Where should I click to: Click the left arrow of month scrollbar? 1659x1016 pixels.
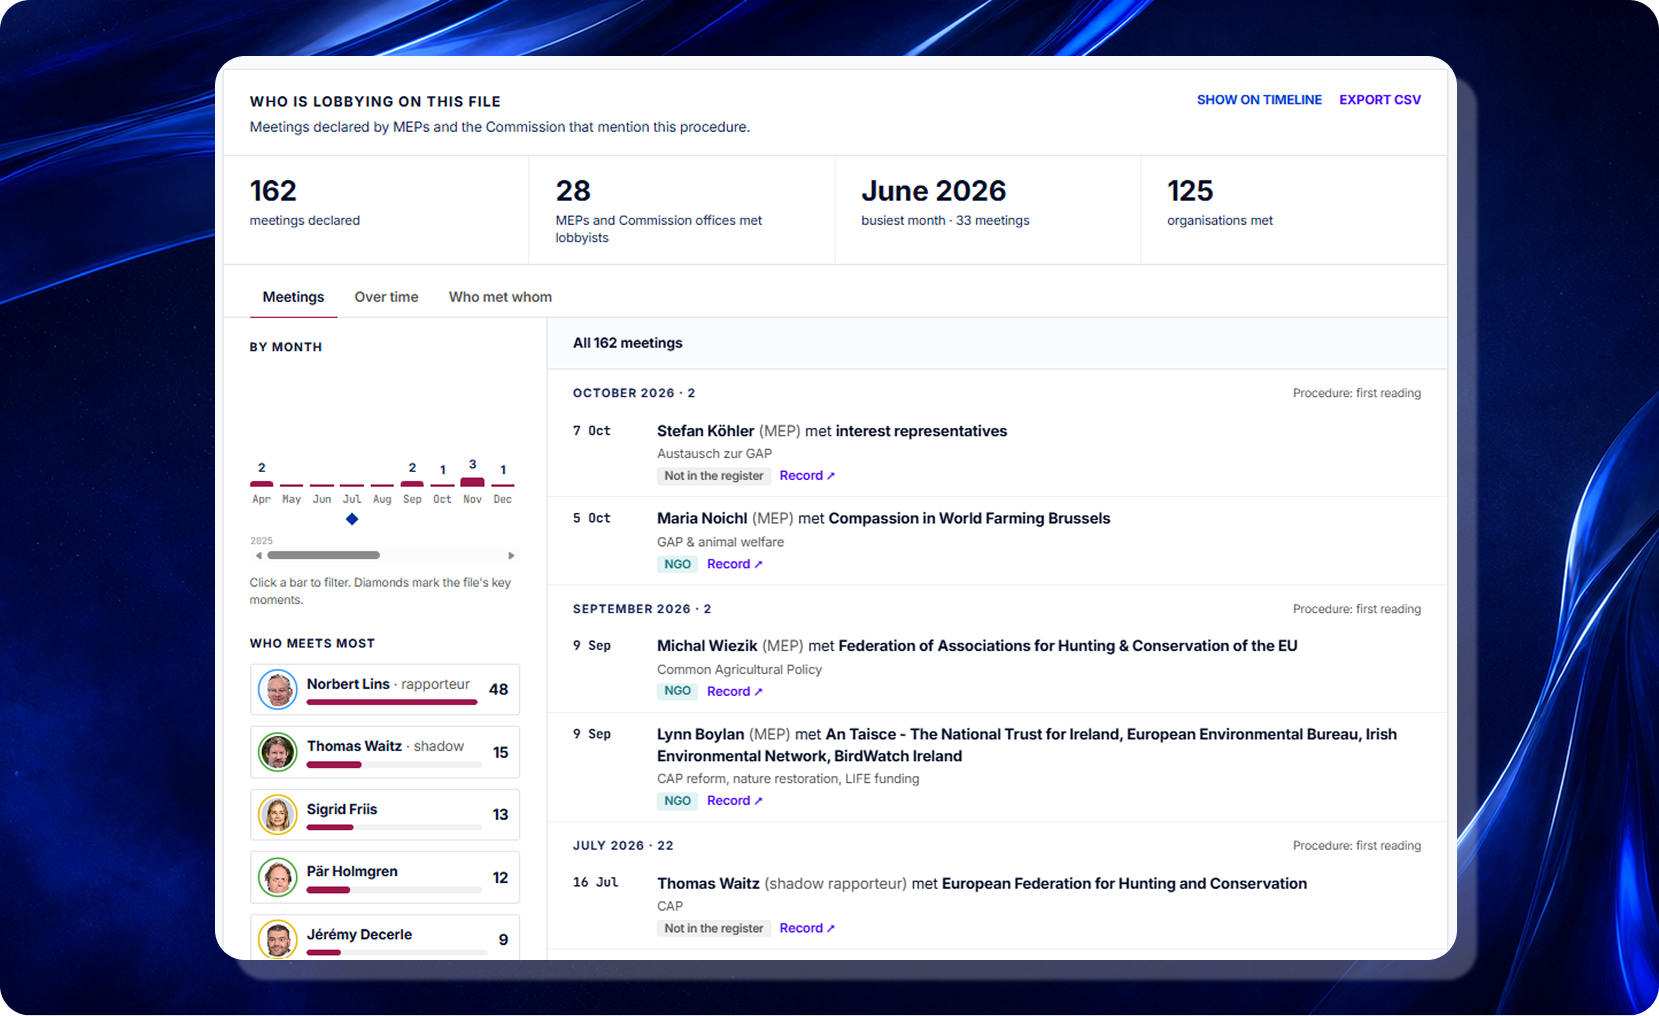point(258,555)
